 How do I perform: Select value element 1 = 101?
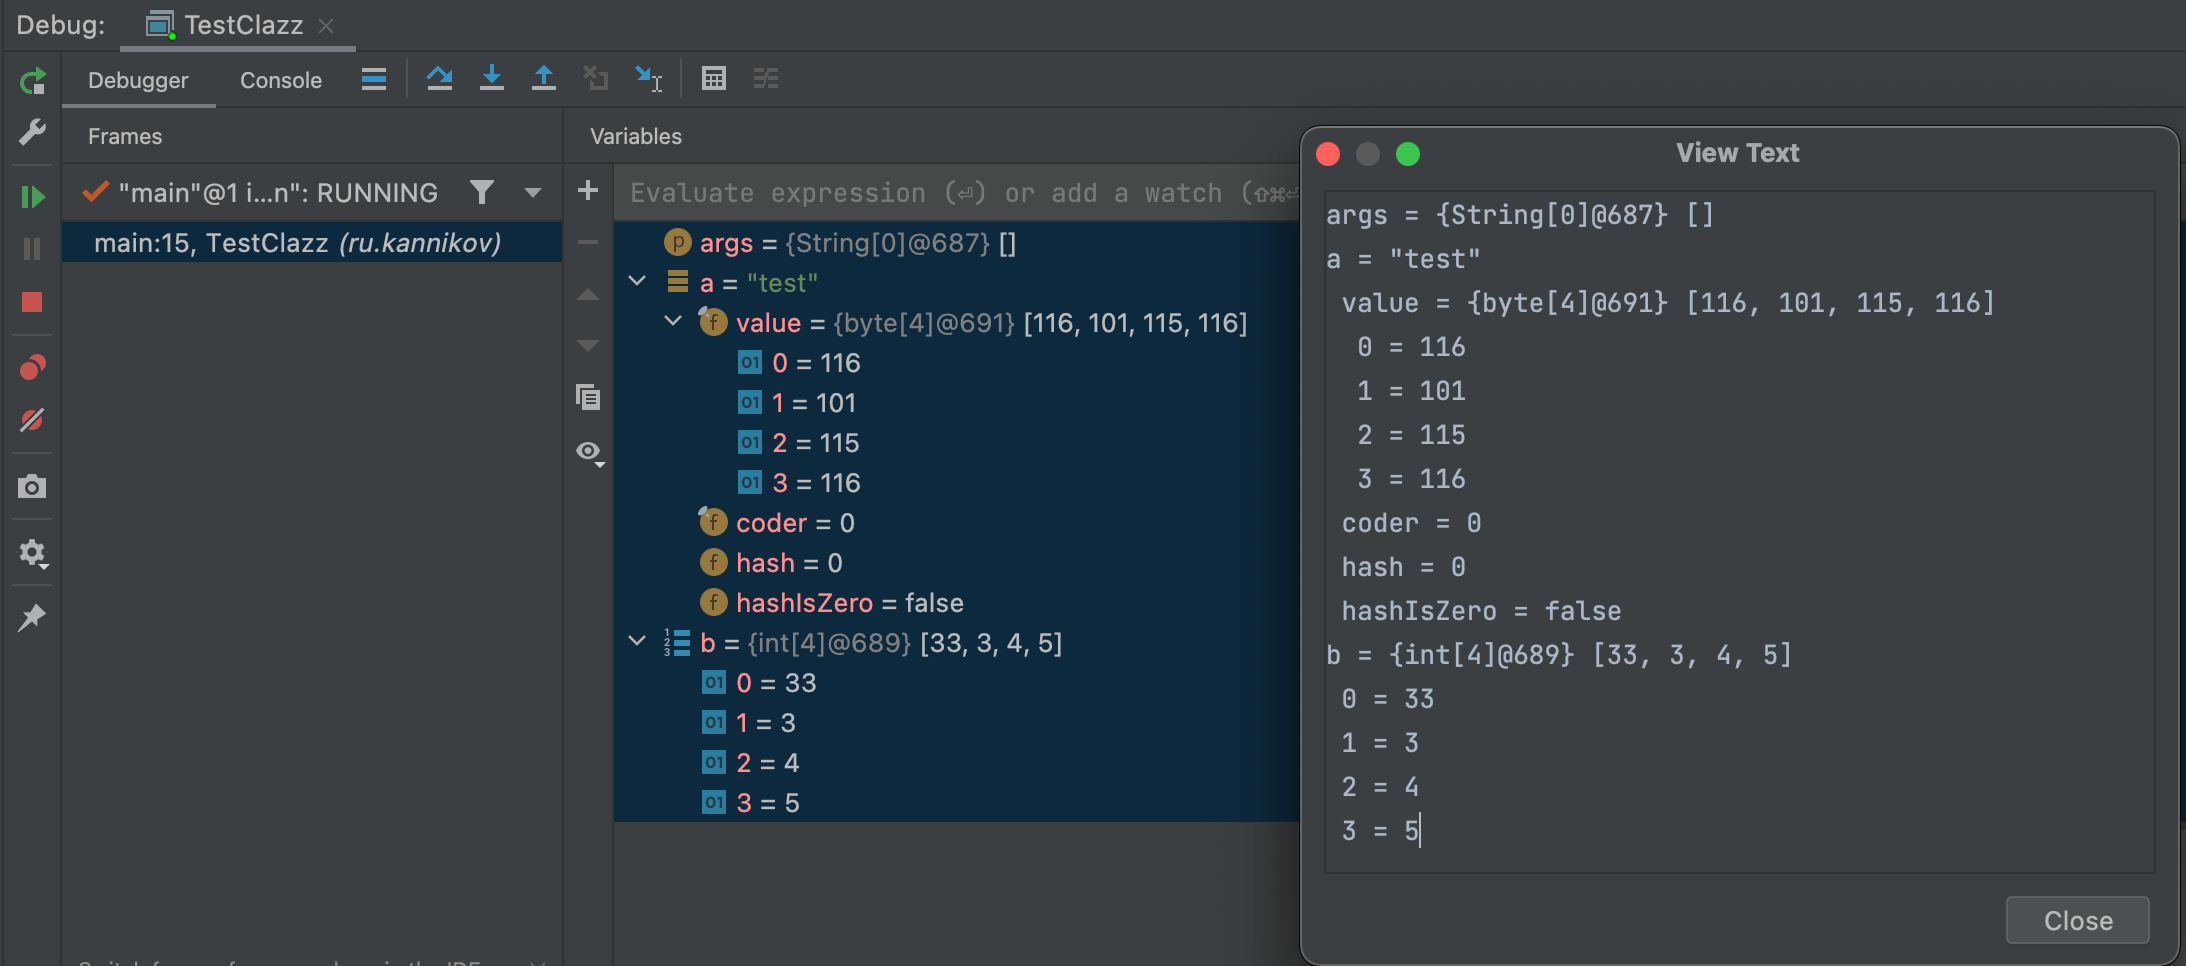956,402
